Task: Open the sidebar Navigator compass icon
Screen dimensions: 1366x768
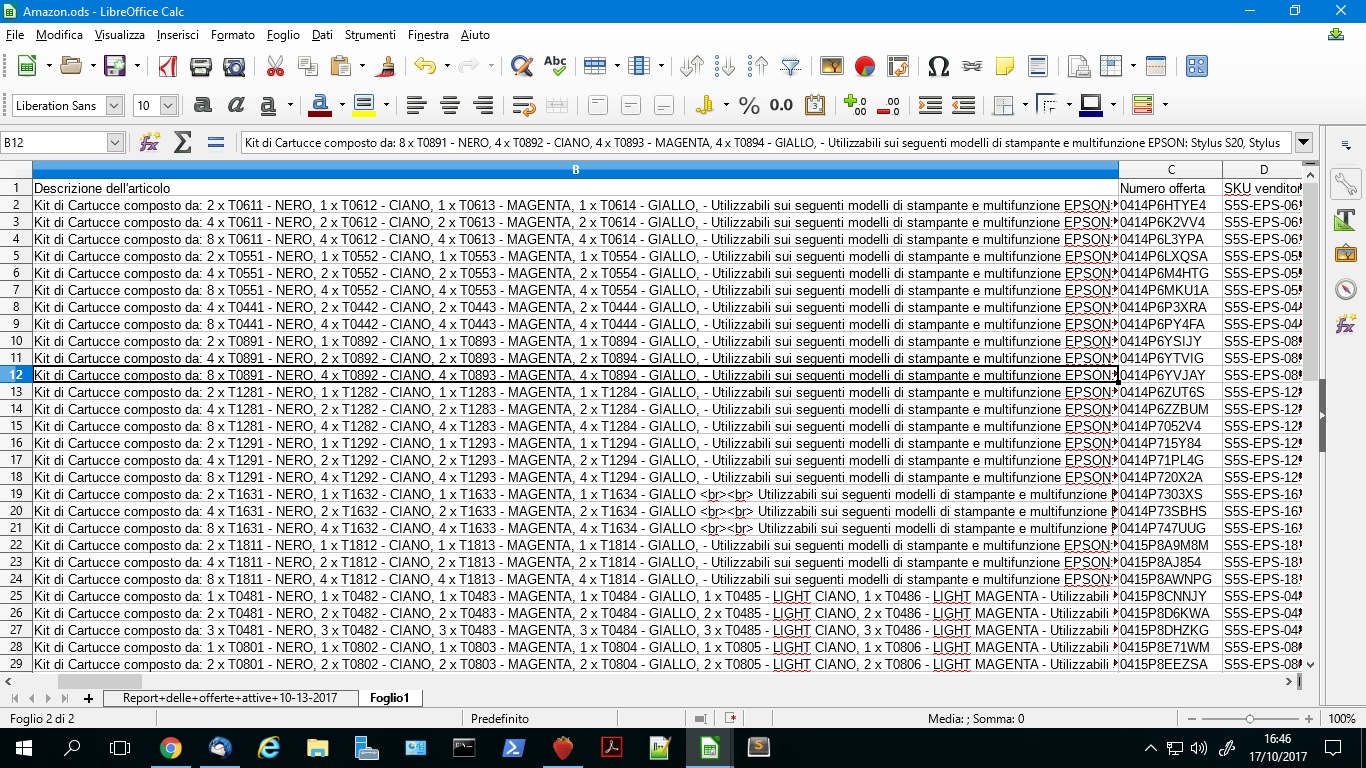Action: pyautogui.click(x=1345, y=289)
